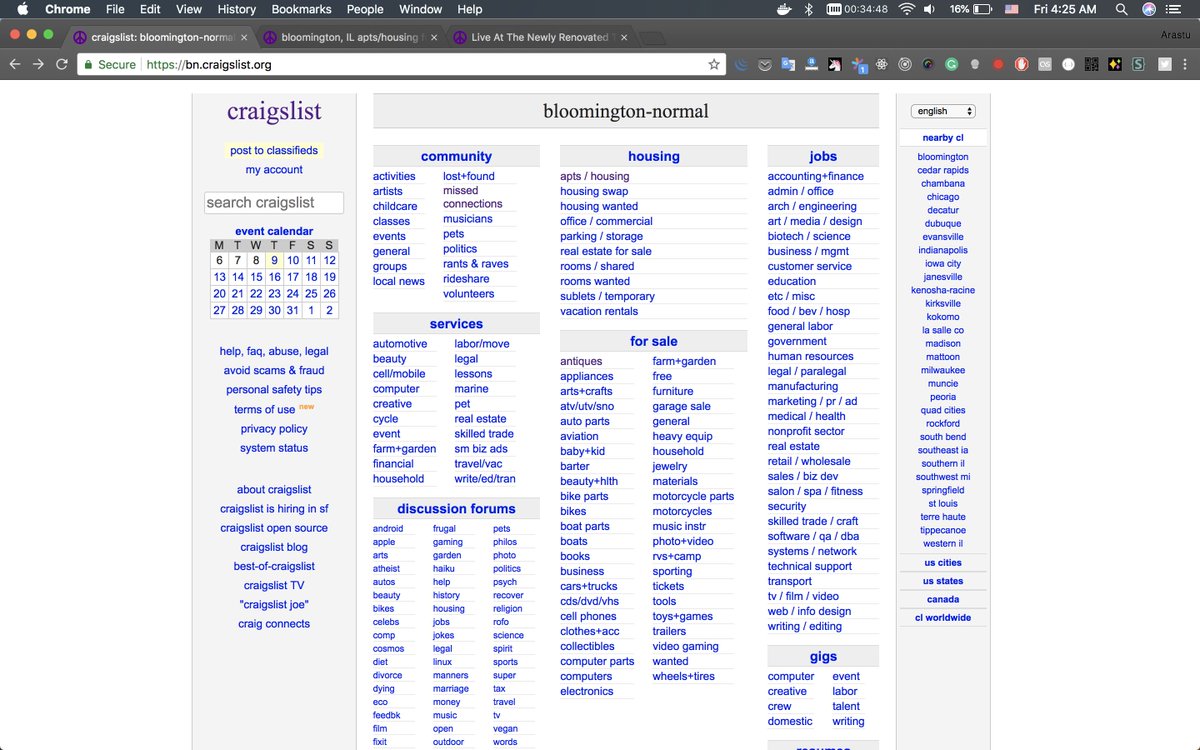Open Spotlight search magnifier
The width and height of the screenshot is (1200, 750).
pos(1121,9)
